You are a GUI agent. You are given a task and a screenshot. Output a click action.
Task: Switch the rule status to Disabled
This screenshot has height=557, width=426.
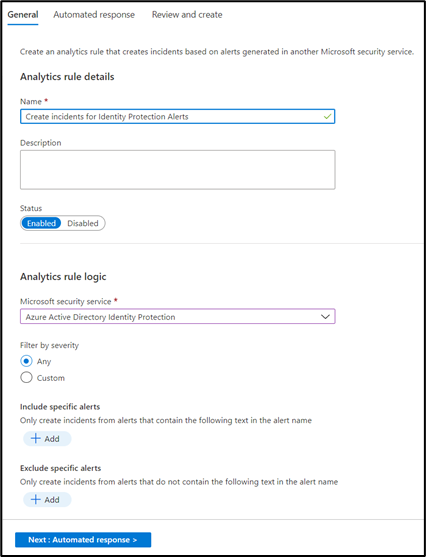click(83, 223)
